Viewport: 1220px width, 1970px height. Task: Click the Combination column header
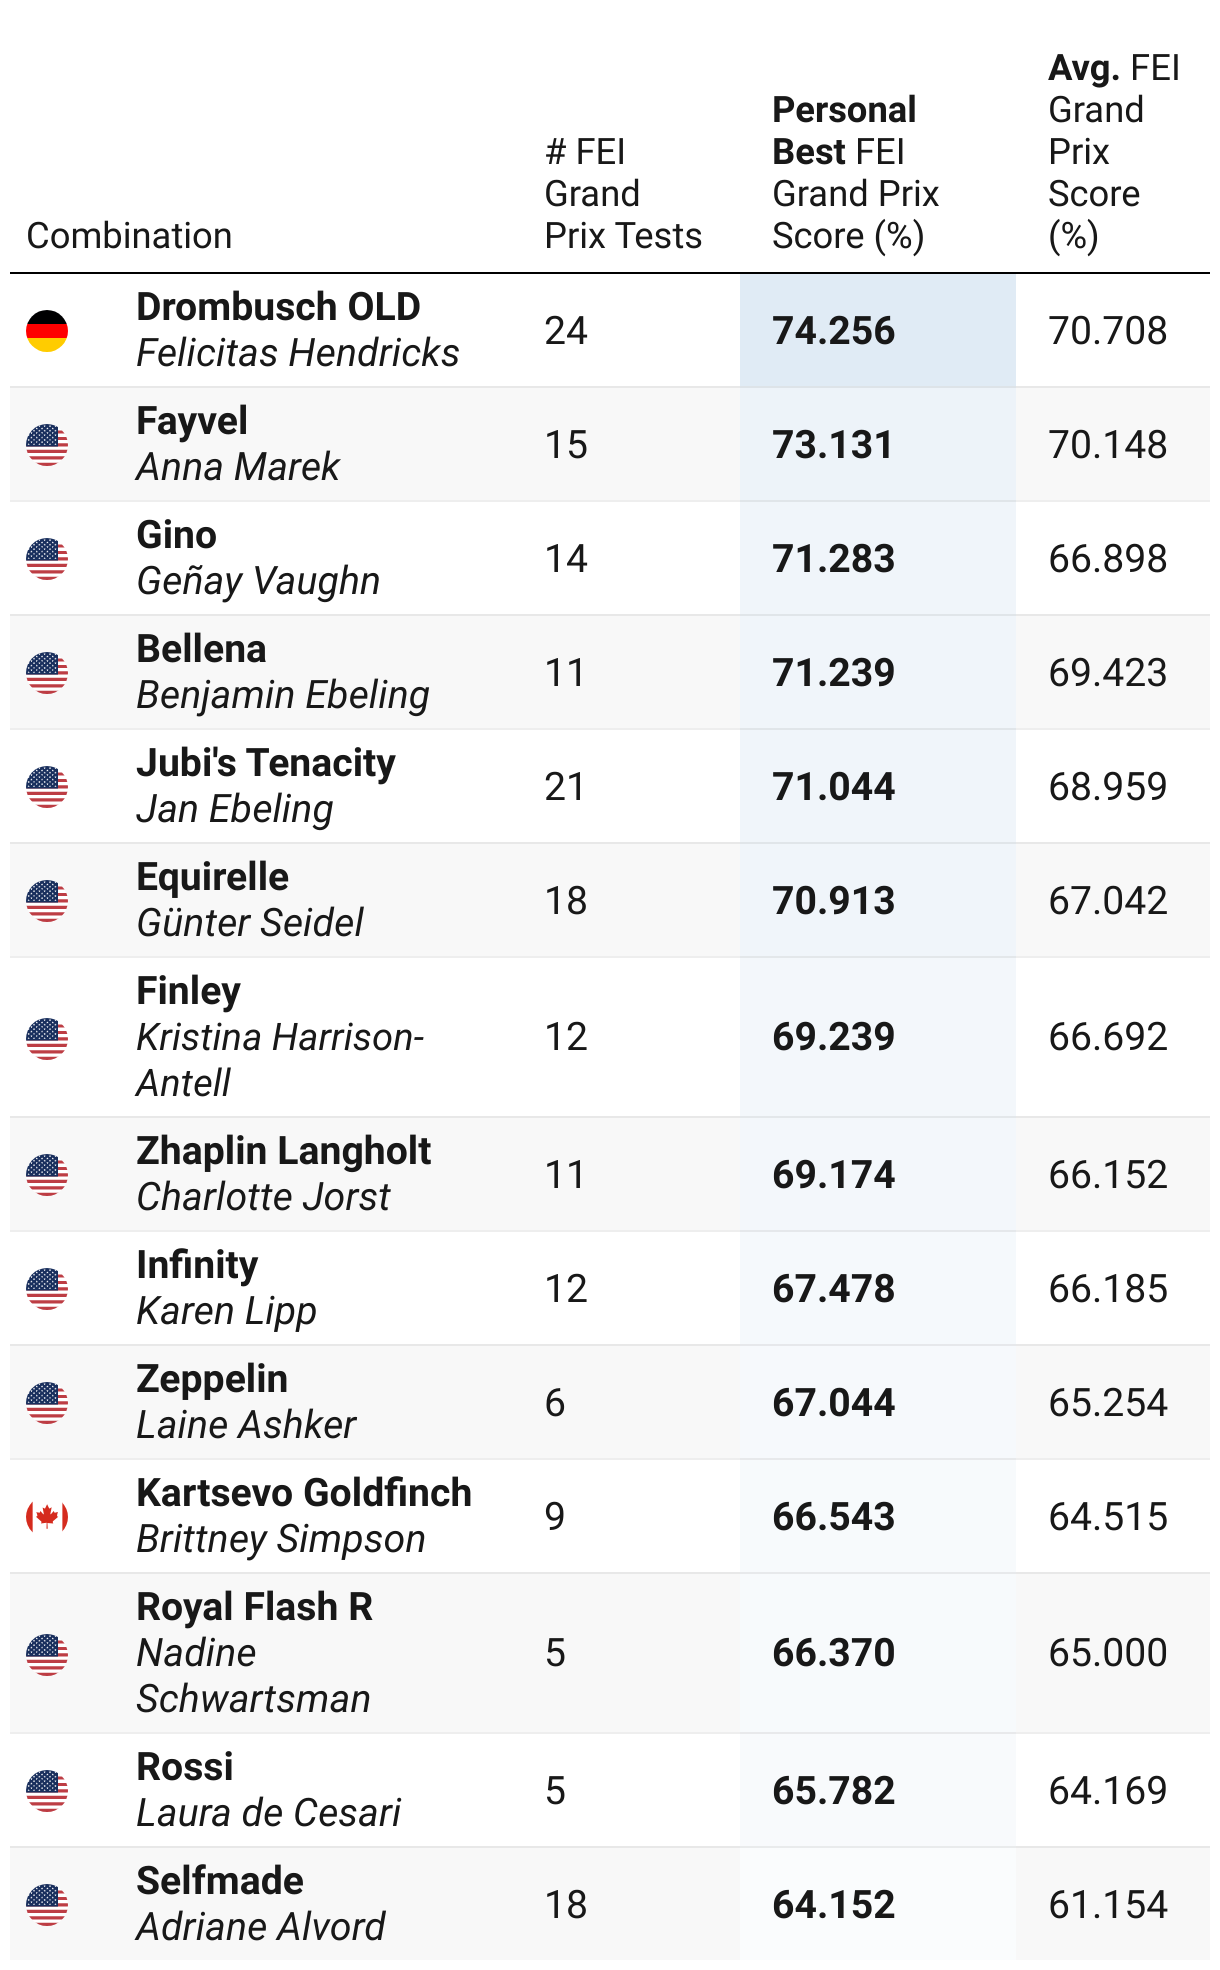(x=129, y=236)
